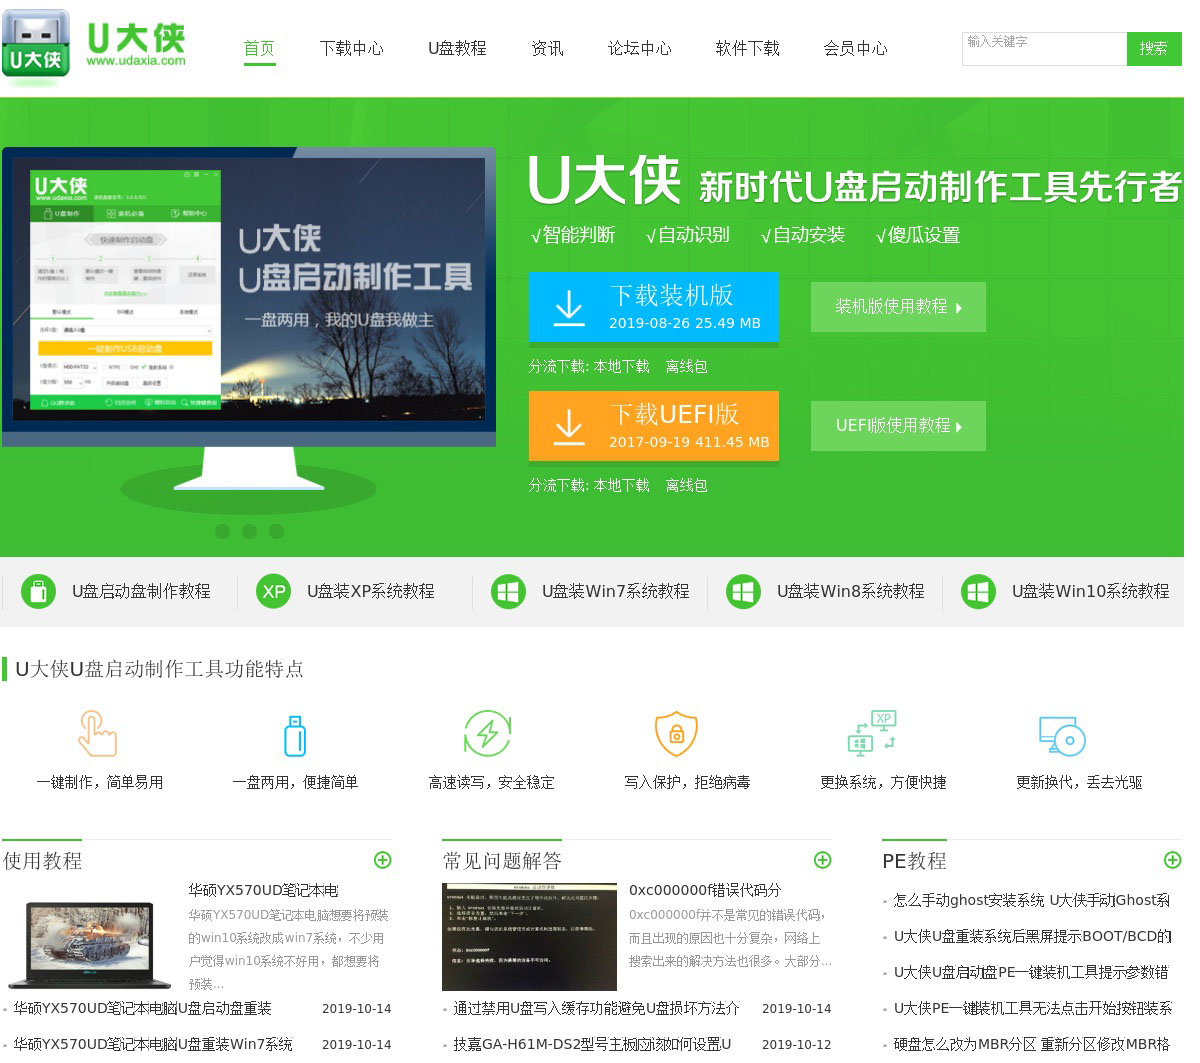Open U盘装XP系统教程 link
1200x1063 pixels.
point(371,591)
